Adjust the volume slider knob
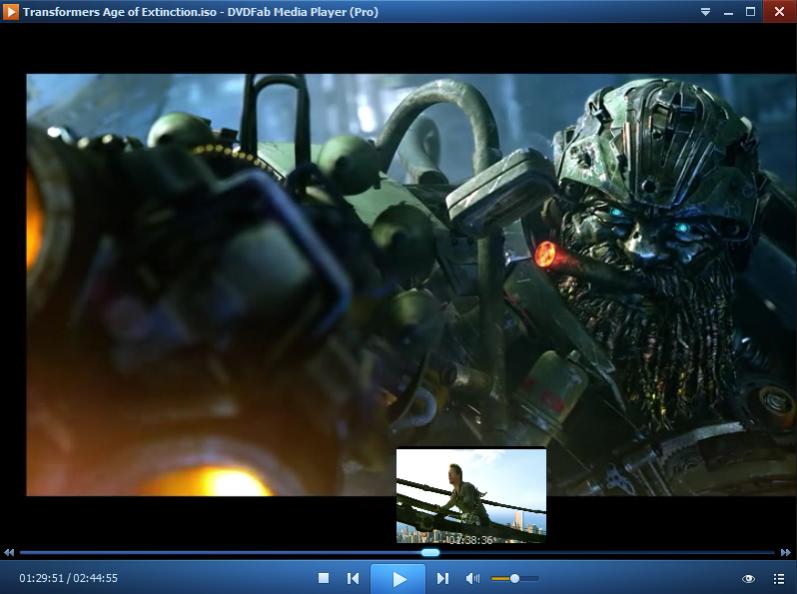This screenshot has height=594, width=797. tap(514, 578)
